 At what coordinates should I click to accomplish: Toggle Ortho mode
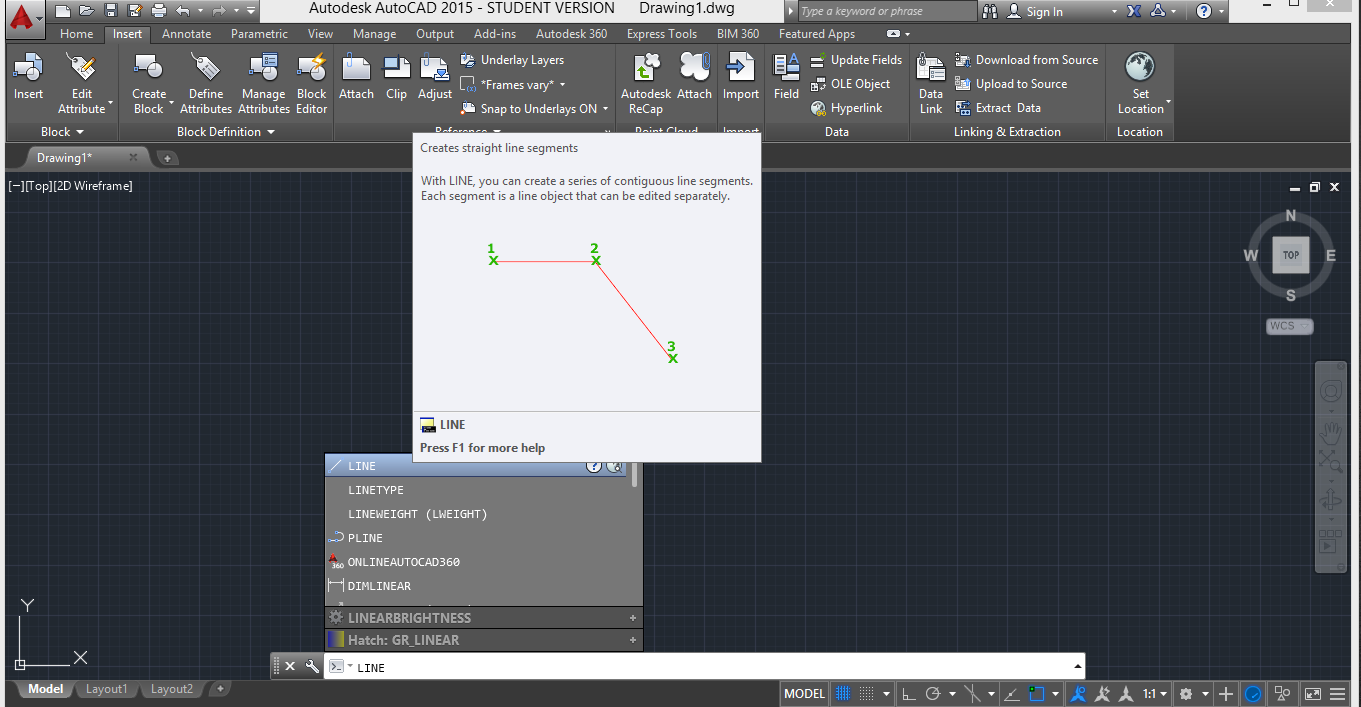[908, 693]
